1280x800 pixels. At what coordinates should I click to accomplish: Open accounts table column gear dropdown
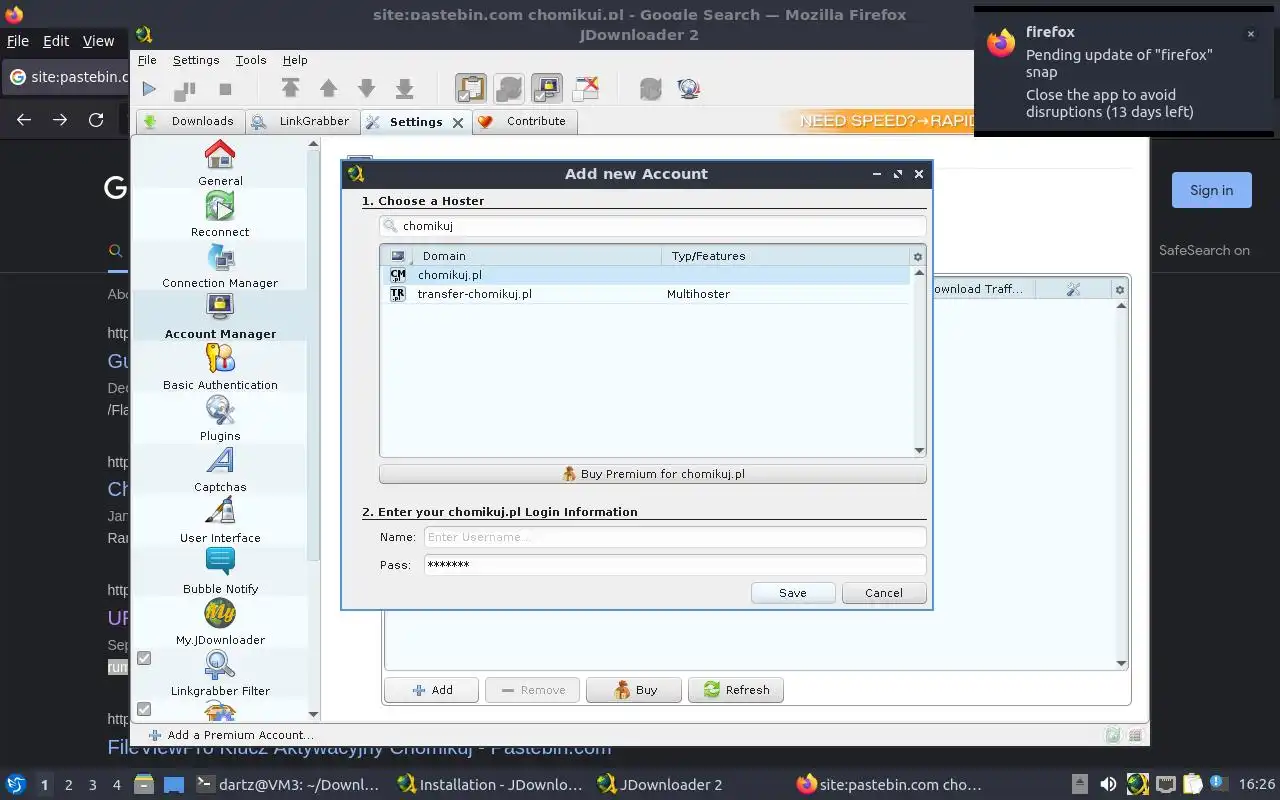(1120, 290)
